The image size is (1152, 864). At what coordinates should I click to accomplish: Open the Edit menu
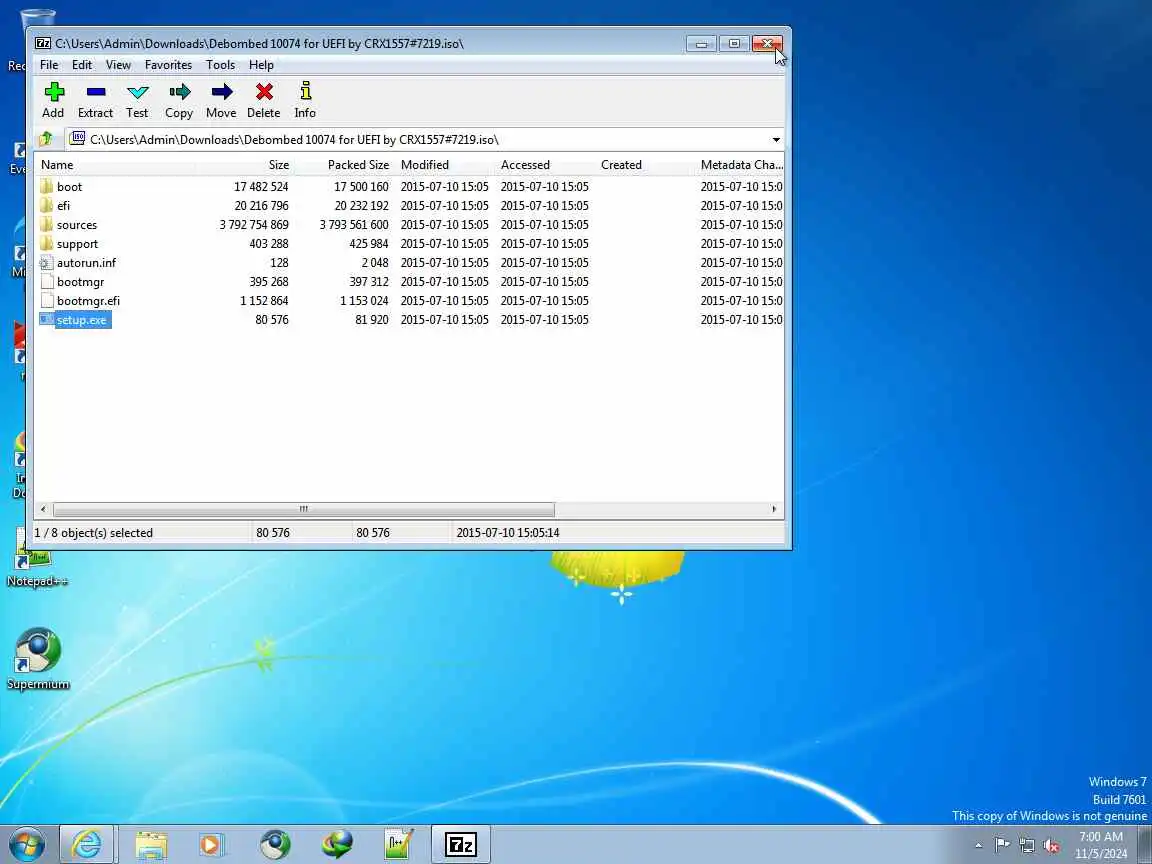(x=82, y=65)
